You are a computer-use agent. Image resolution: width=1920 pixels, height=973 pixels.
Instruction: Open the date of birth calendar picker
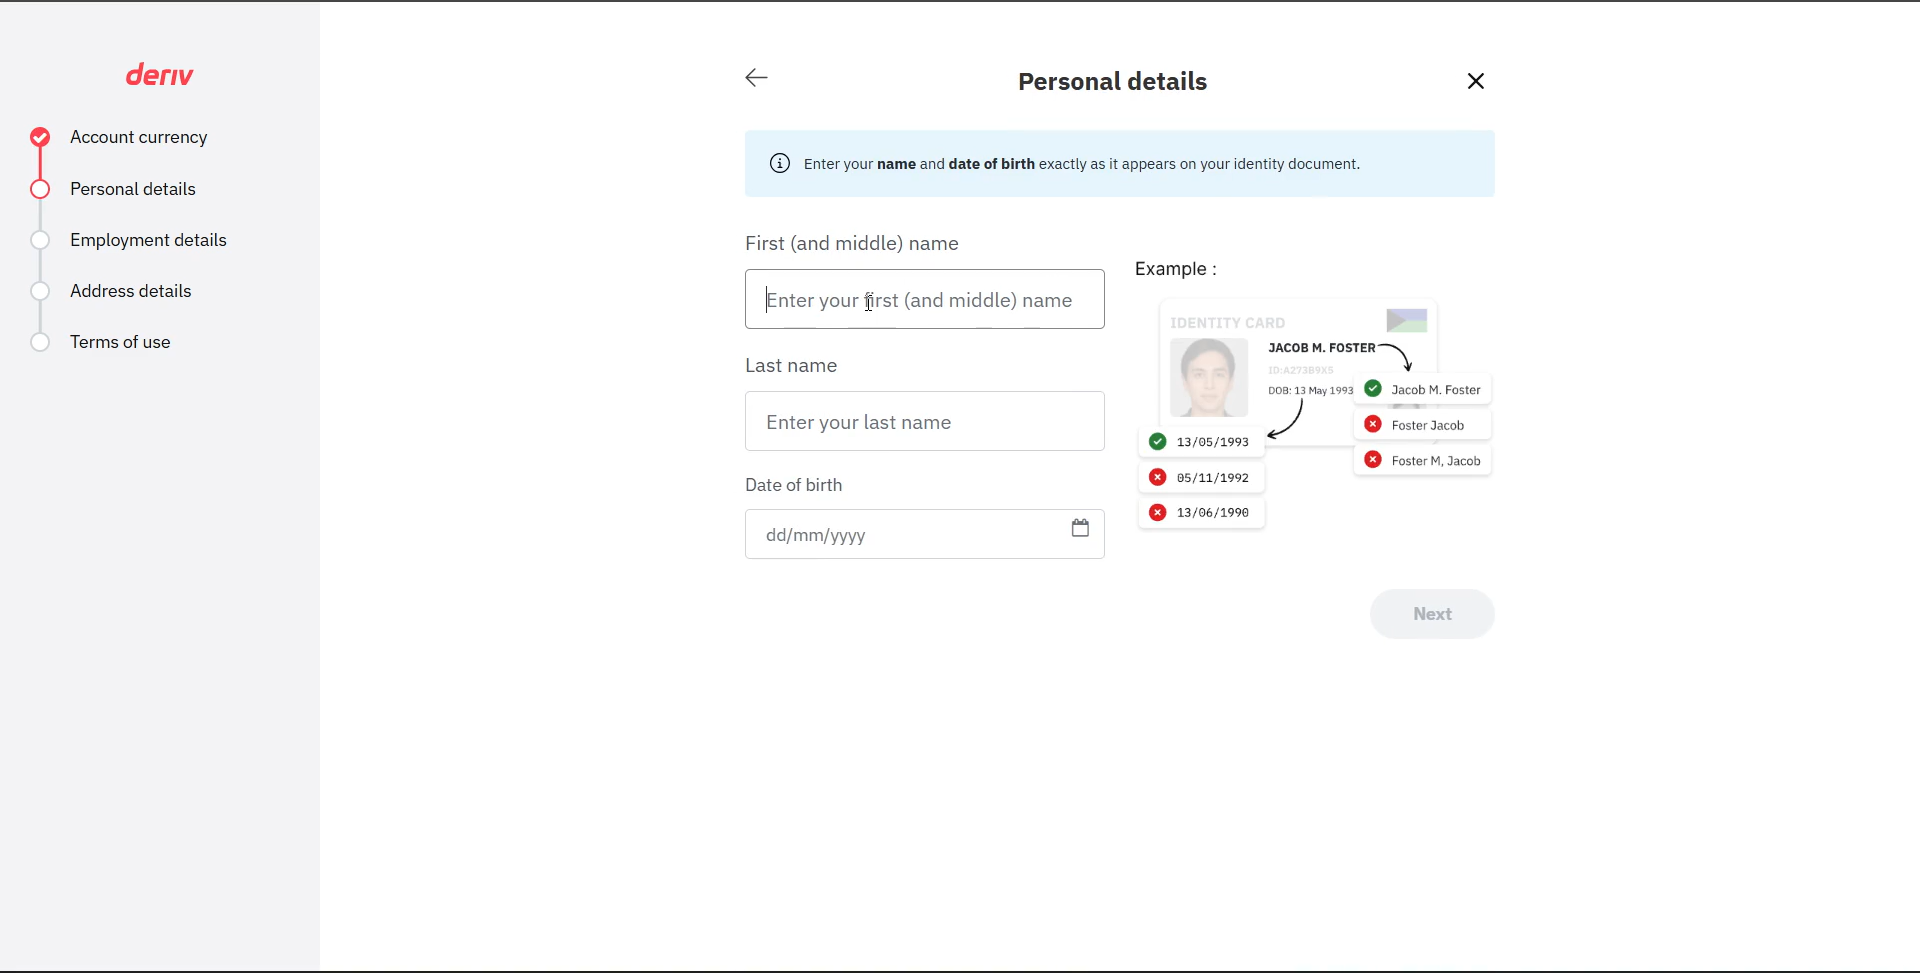[1080, 528]
